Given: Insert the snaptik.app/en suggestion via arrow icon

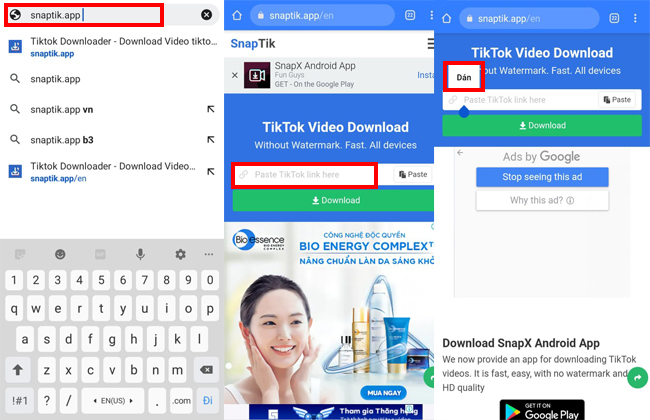Looking at the screenshot, I should coord(211,171).
